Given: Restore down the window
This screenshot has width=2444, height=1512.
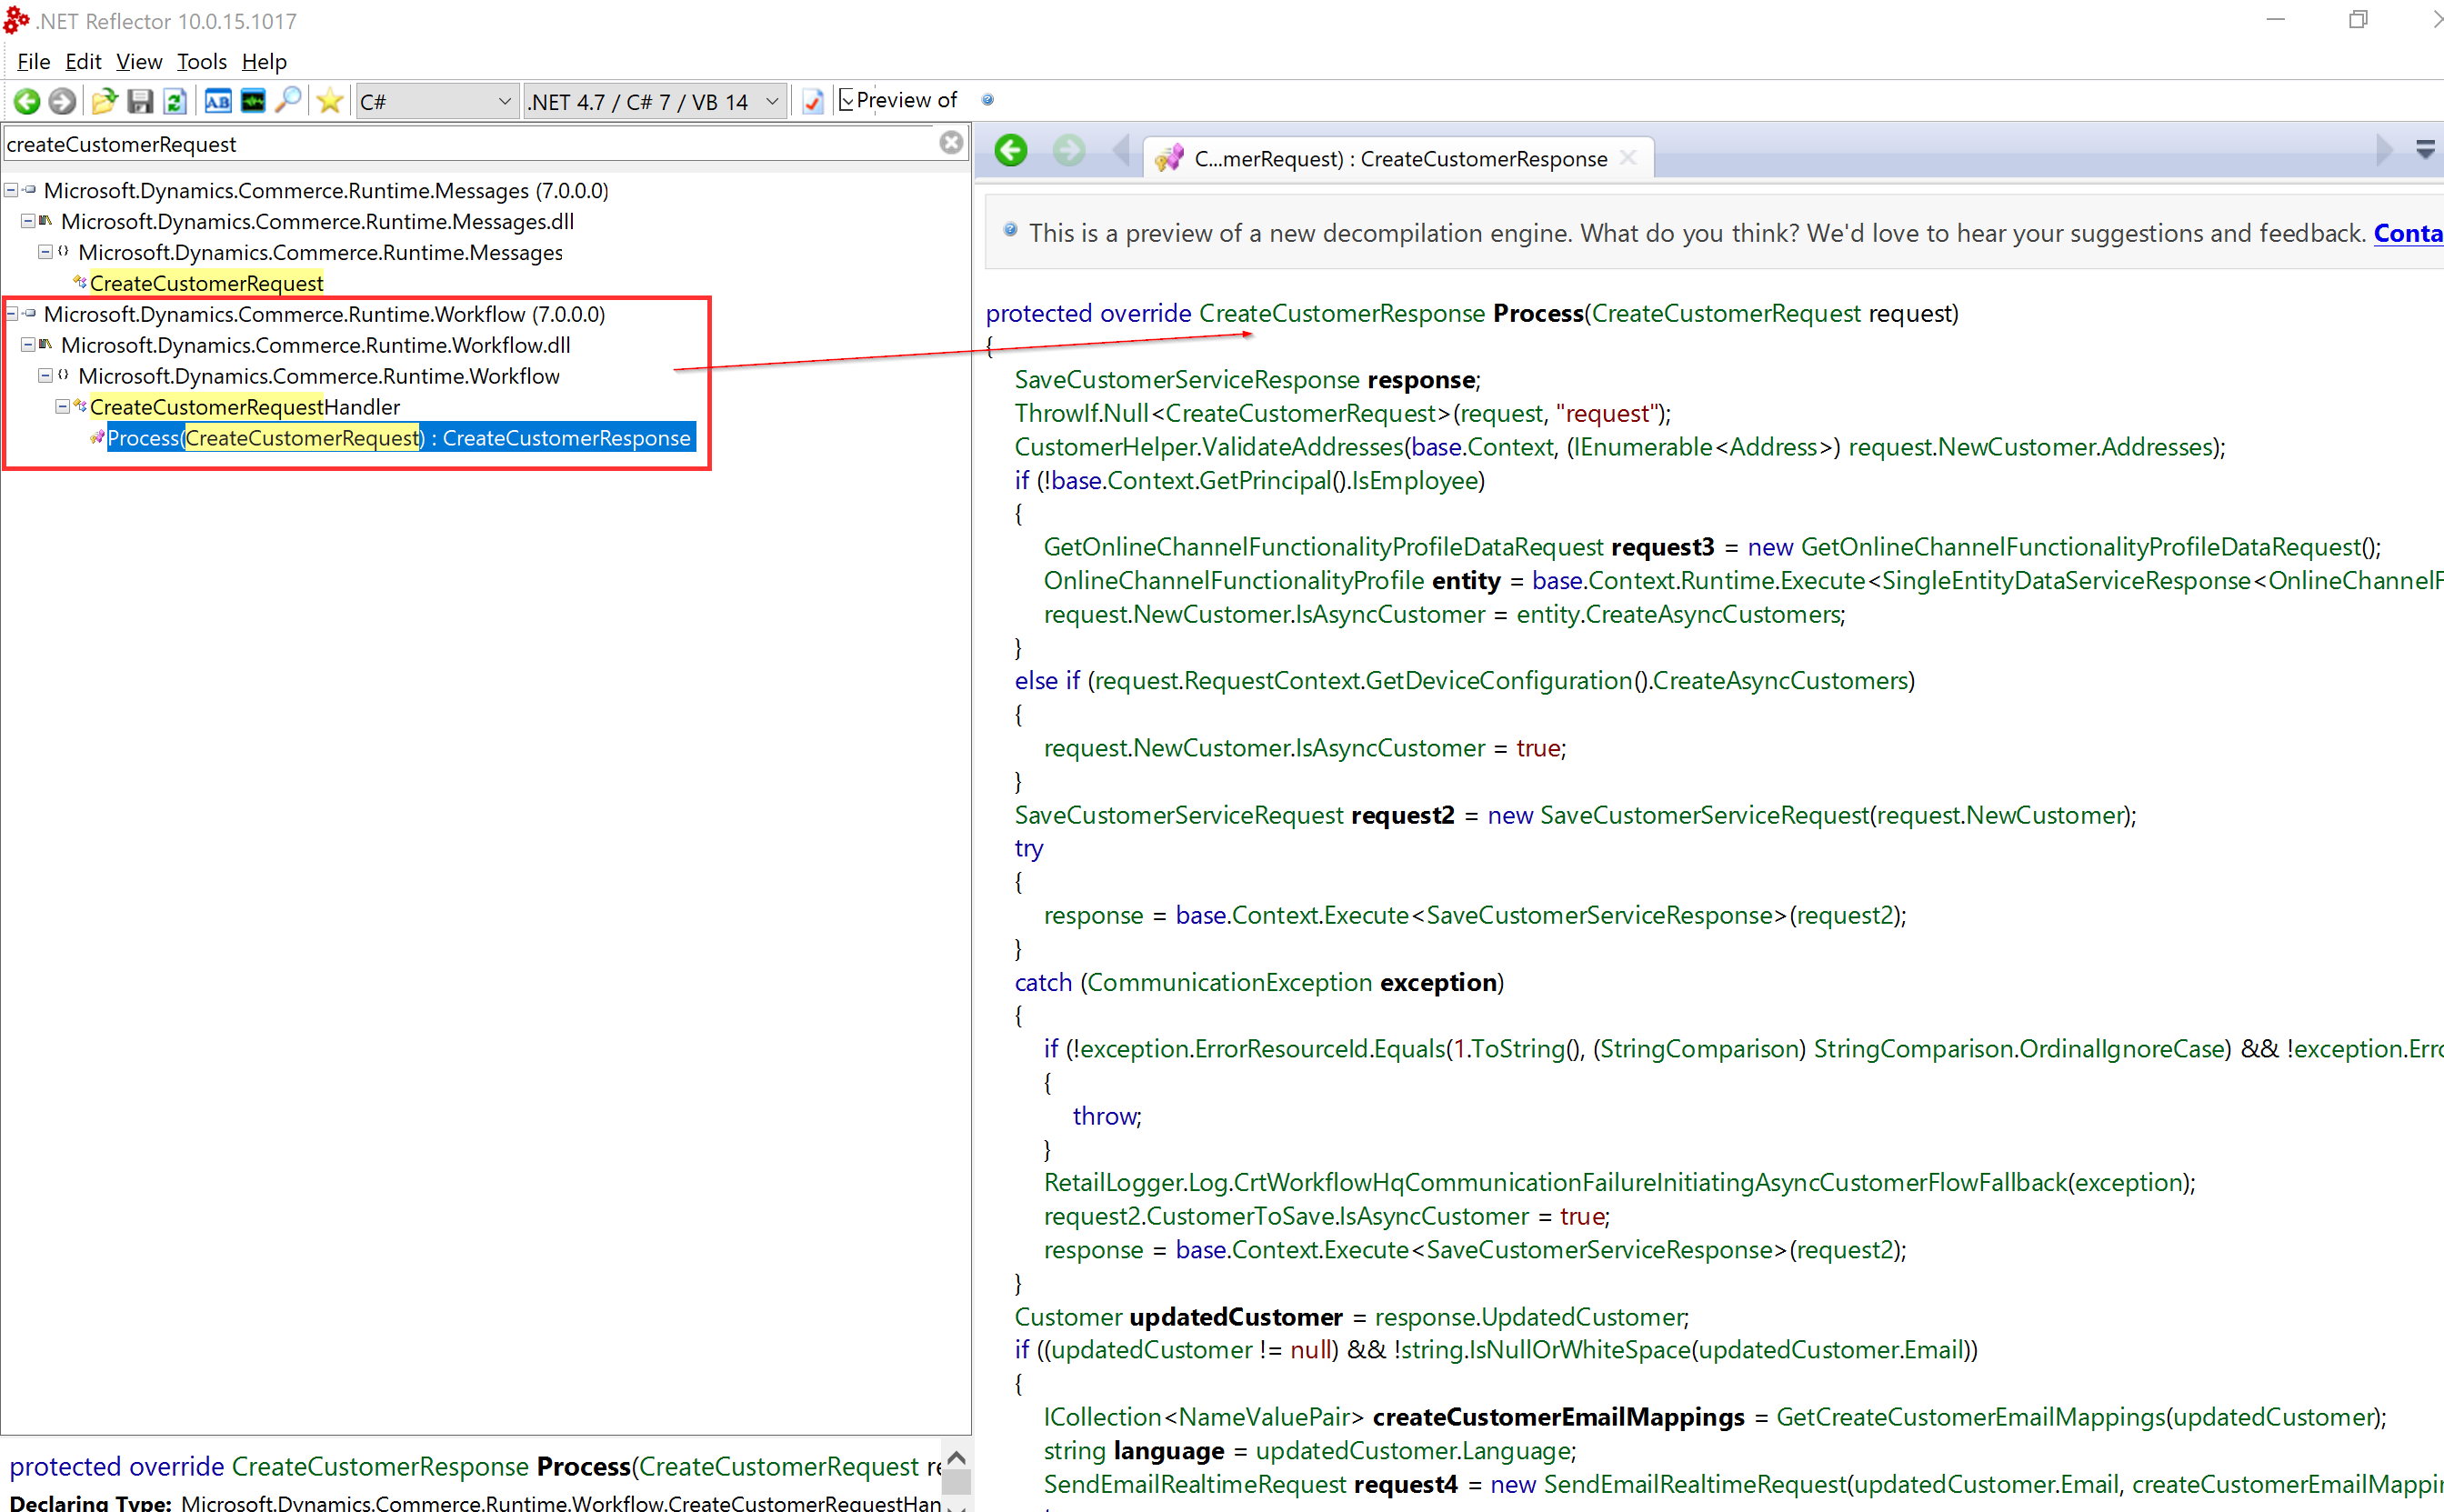Looking at the screenshot, I should click(x=2358, y=19).
